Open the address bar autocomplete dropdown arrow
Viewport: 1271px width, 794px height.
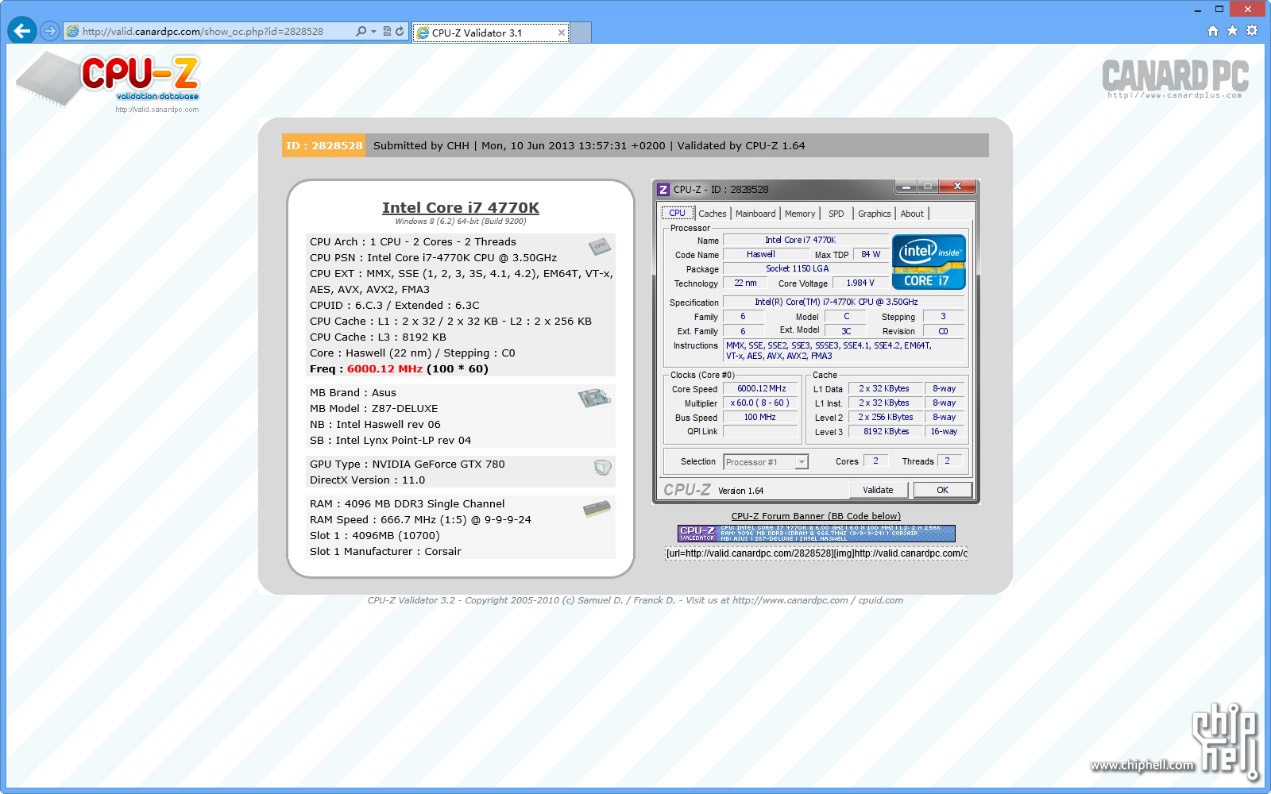(x=373, y=32)
